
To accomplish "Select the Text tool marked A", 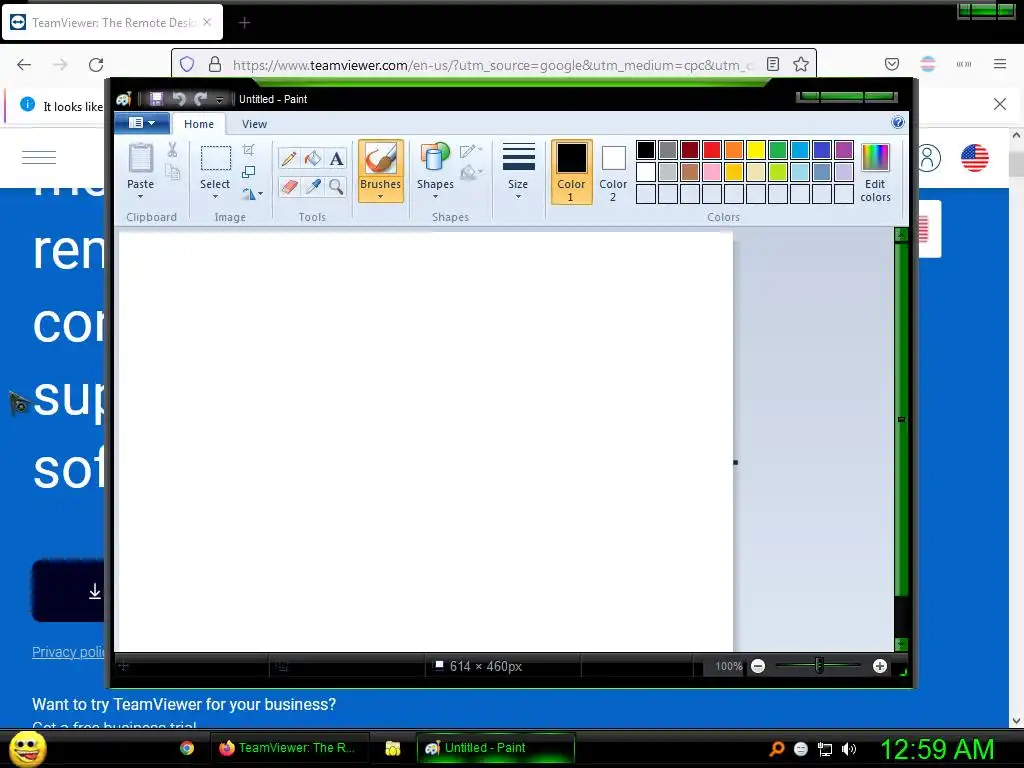I will (x=336, y=159).
